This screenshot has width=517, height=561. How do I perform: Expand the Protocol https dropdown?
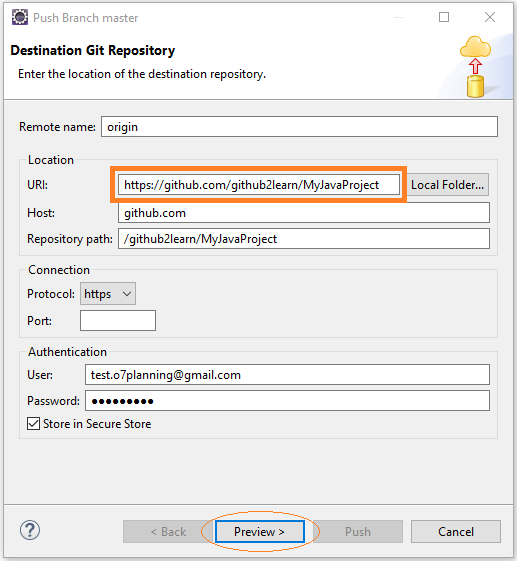point(108,294)
